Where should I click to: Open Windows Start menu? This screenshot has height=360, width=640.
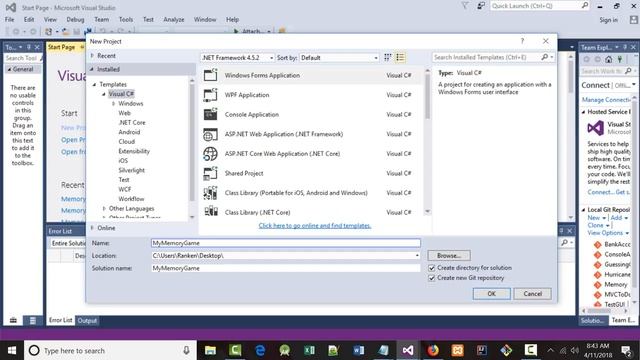[x=12, y=350]
